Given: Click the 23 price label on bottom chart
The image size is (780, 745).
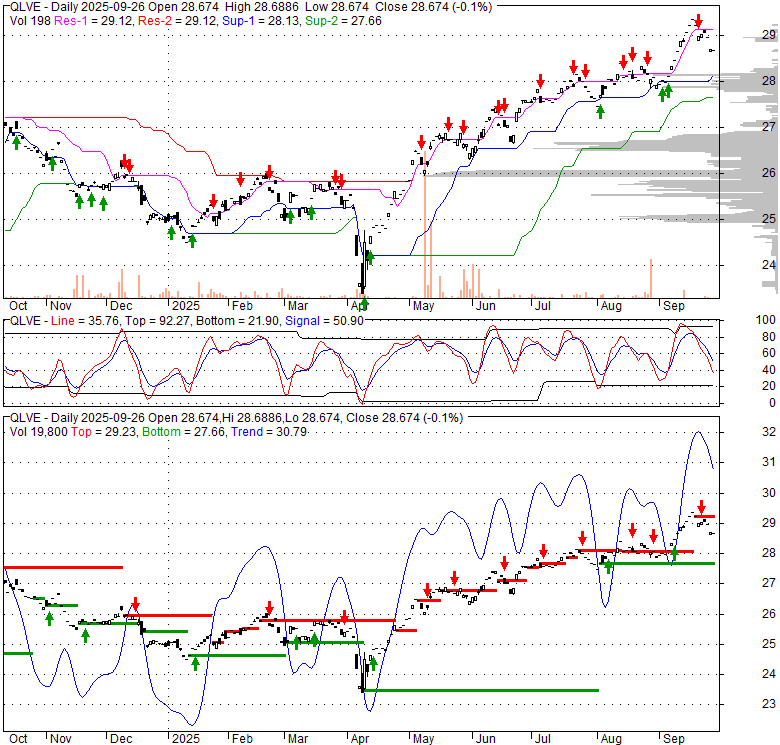Looking at the screenshot, I should pyautogui.click(x=769, y=704).
